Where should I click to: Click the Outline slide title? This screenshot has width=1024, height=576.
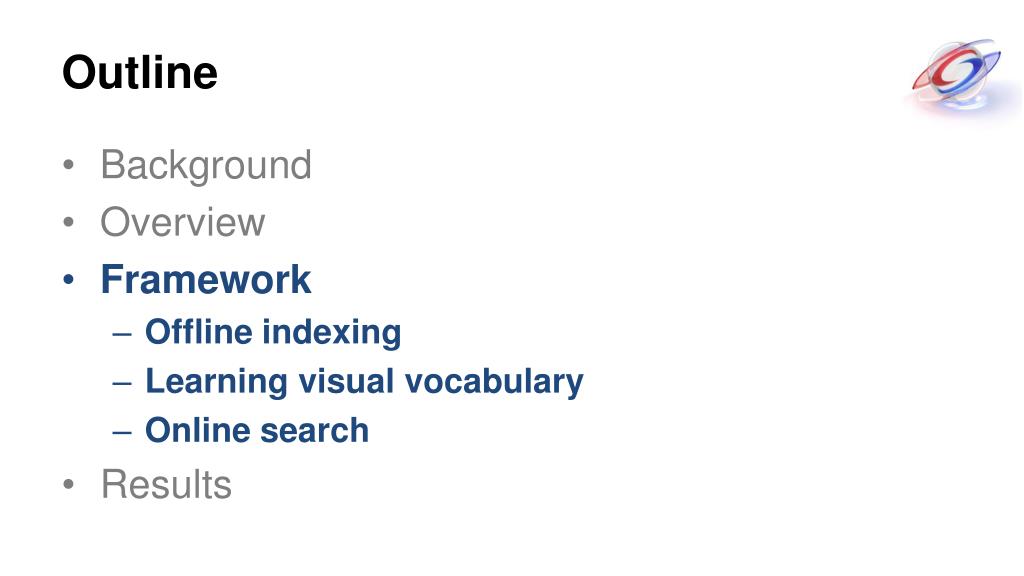(140, 72)
